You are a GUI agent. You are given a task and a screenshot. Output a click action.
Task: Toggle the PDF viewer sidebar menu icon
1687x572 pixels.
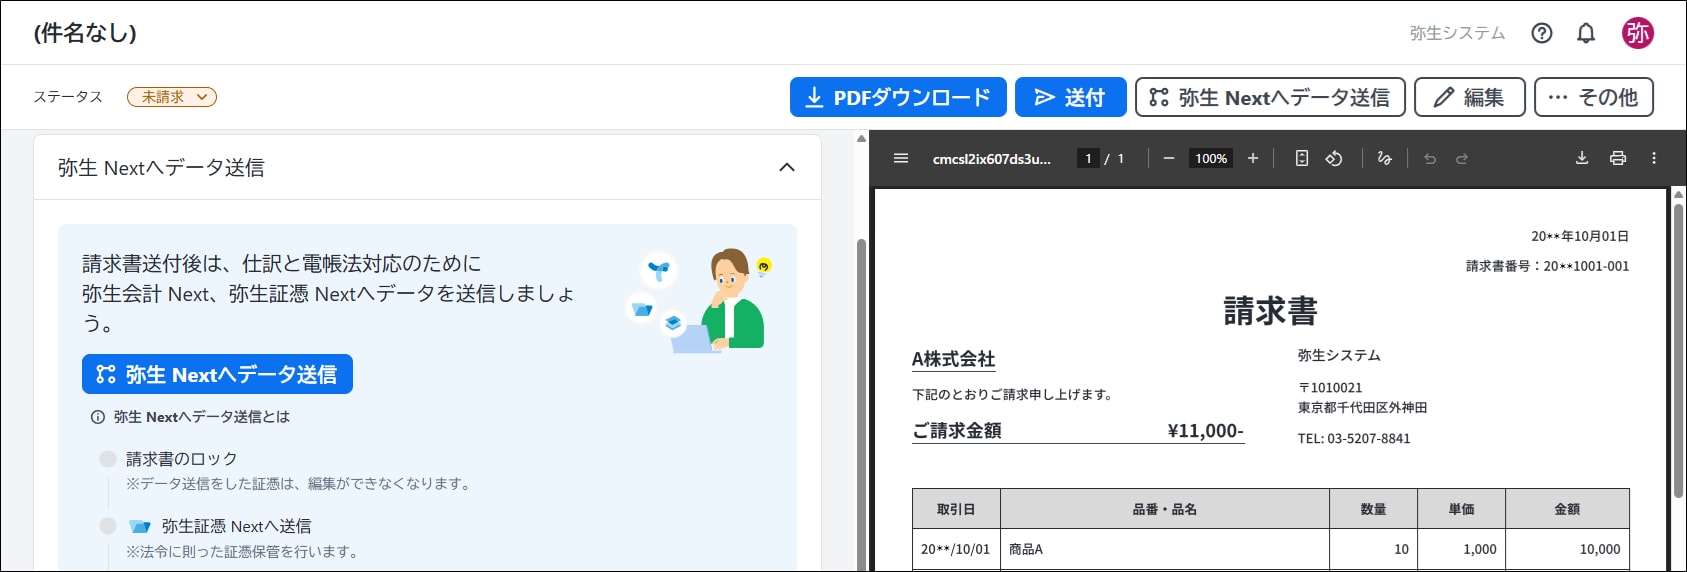[901, 158]
